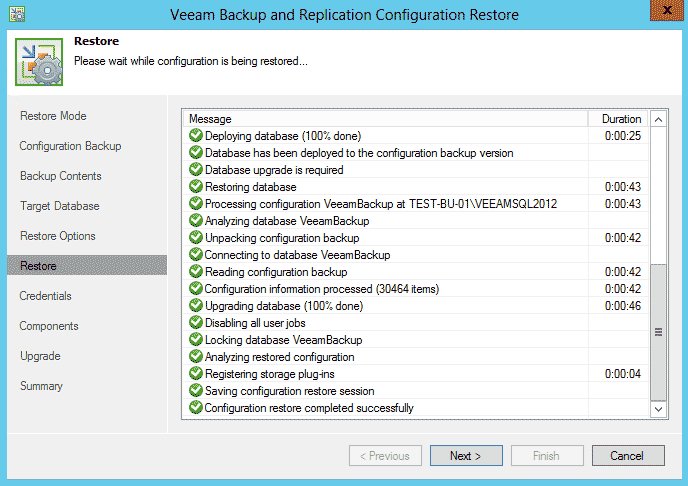Open the Credentials wizard step
Screen dimensions: 688x486
(45, 296)
